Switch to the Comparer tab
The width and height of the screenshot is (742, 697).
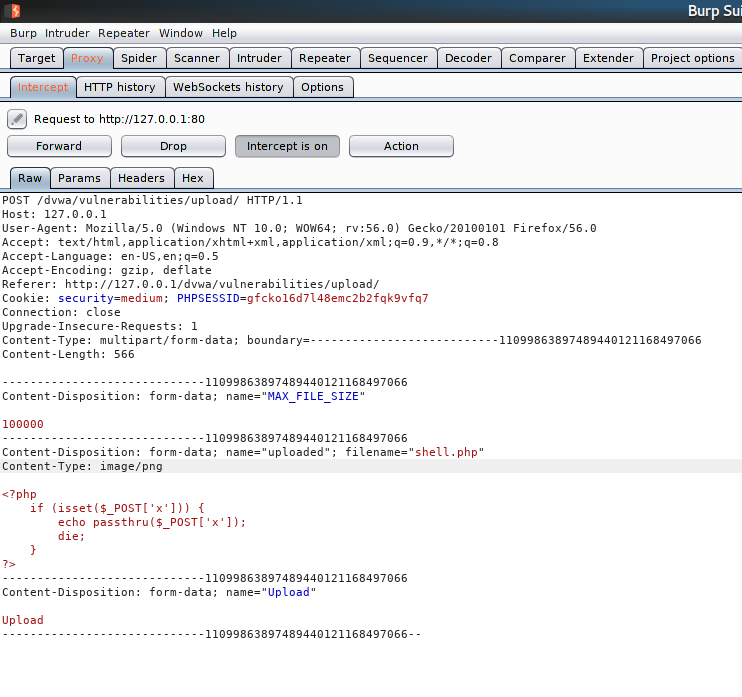click(538, 58)
